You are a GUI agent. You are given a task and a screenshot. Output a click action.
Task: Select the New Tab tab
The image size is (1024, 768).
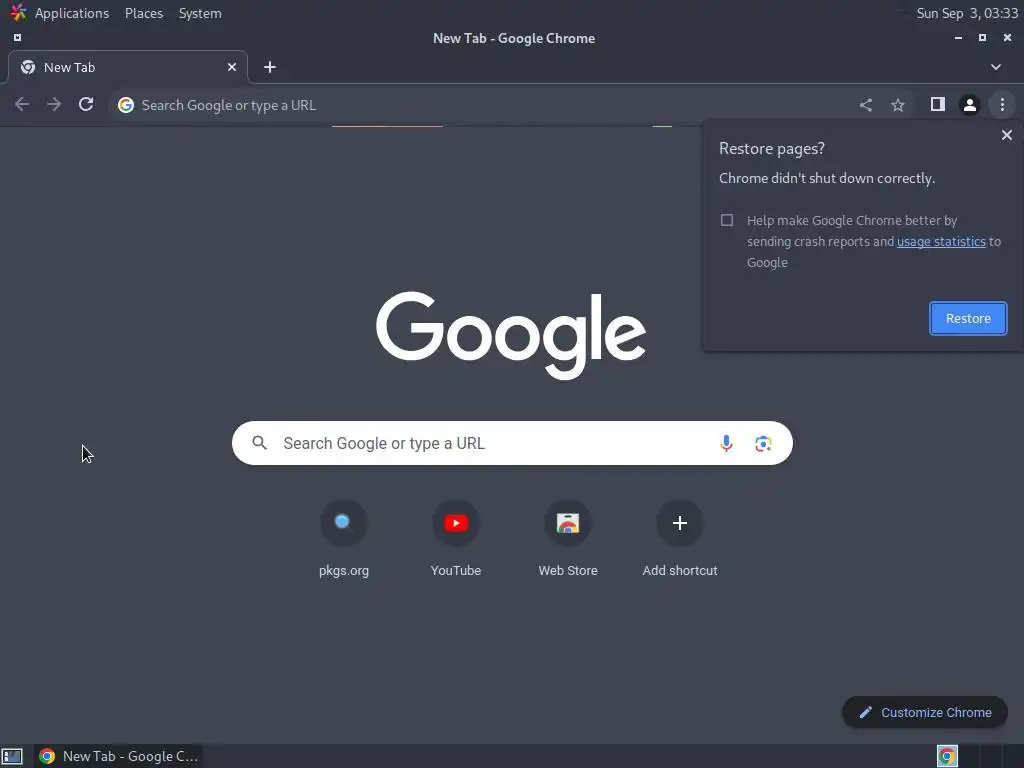[x=128, y=67]
